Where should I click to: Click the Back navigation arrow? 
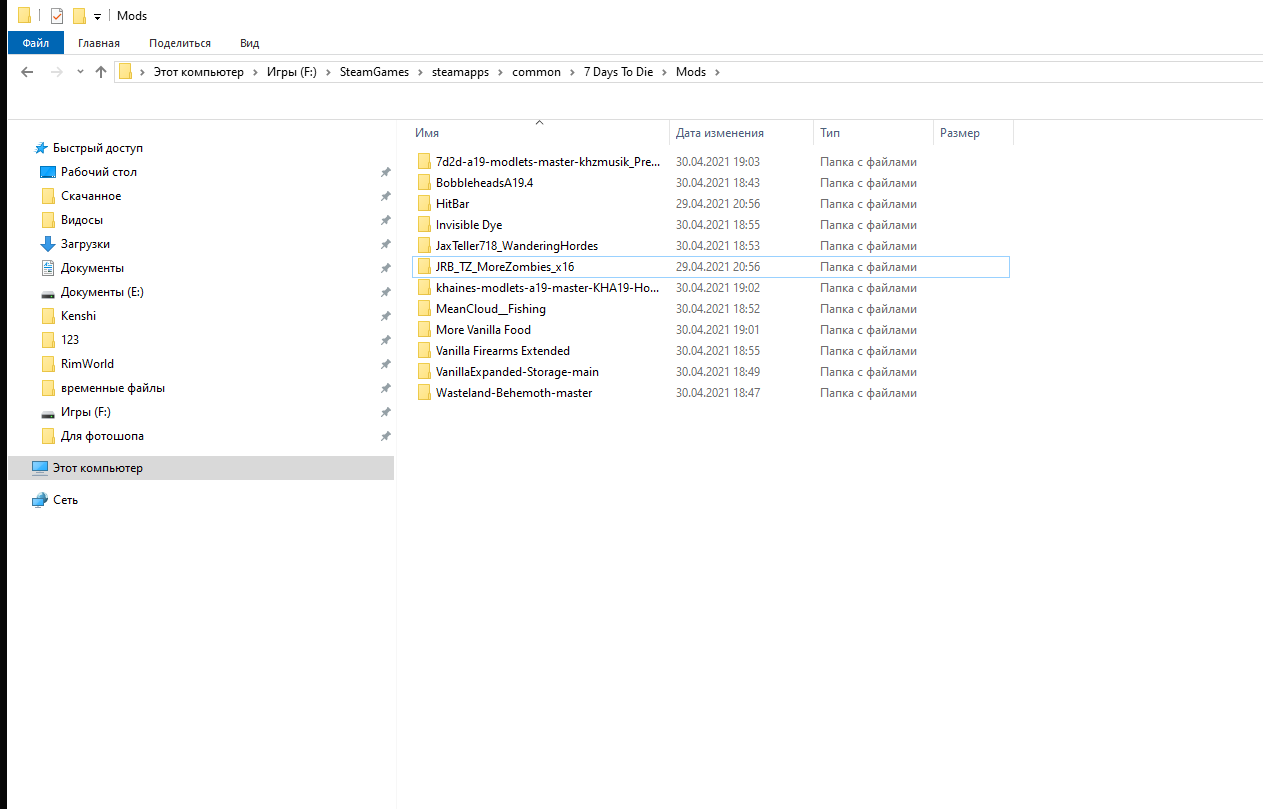[27, 72]
